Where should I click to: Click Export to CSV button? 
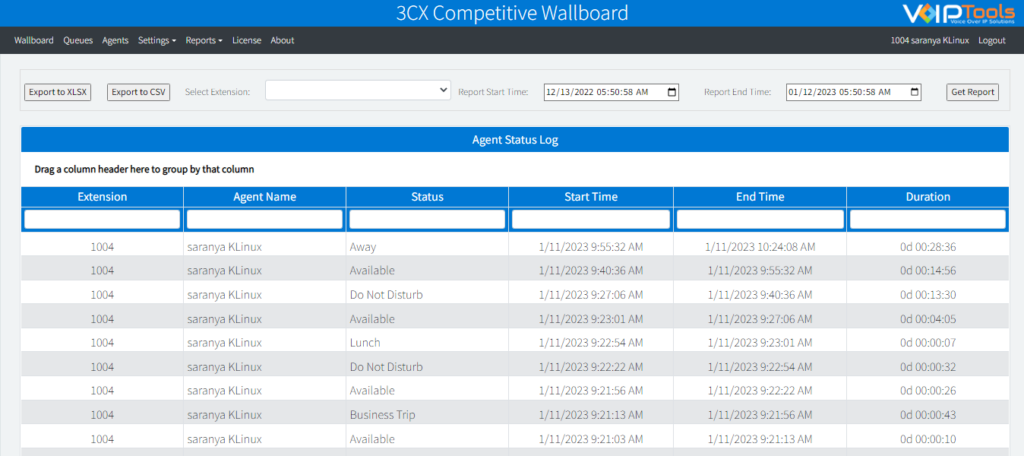click(x=139, y=92)
